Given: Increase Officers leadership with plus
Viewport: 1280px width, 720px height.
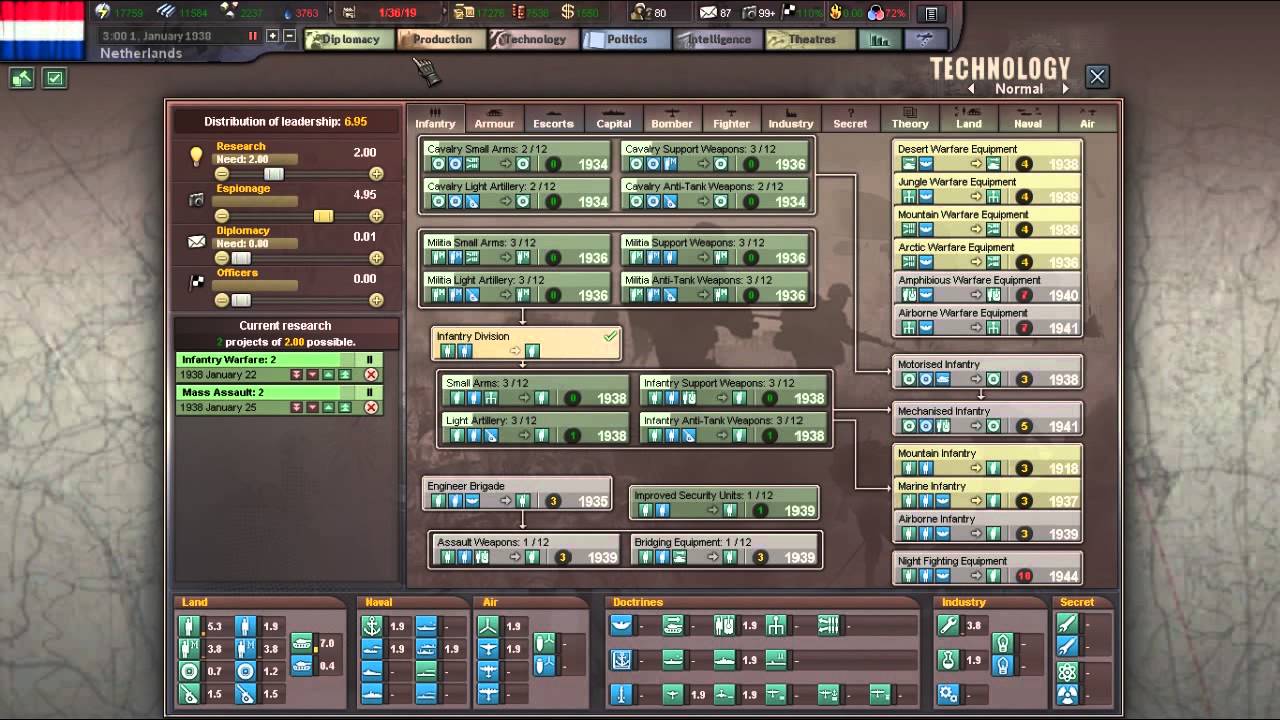Looking at the screenshot, I should coord(376,300).
